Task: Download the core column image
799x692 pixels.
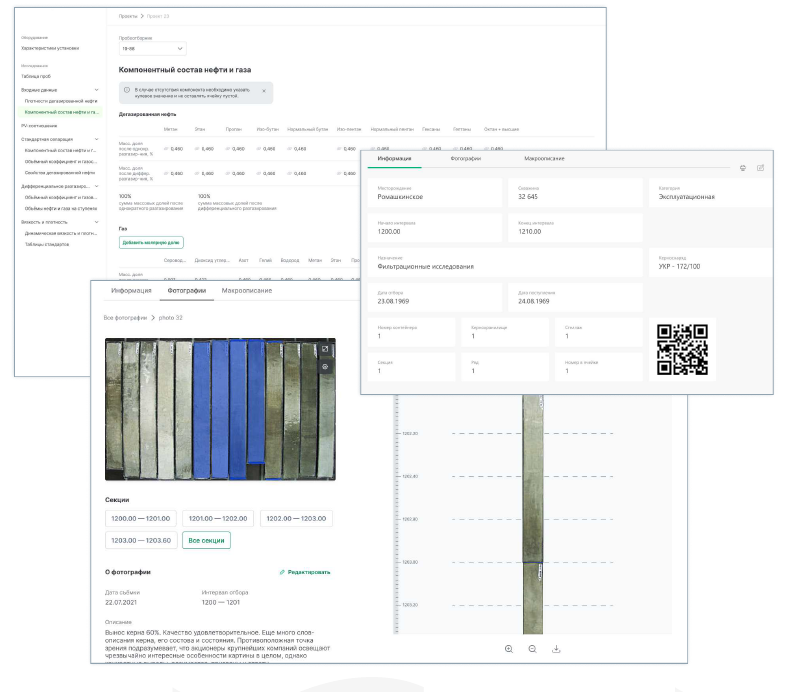Action: 556,649
